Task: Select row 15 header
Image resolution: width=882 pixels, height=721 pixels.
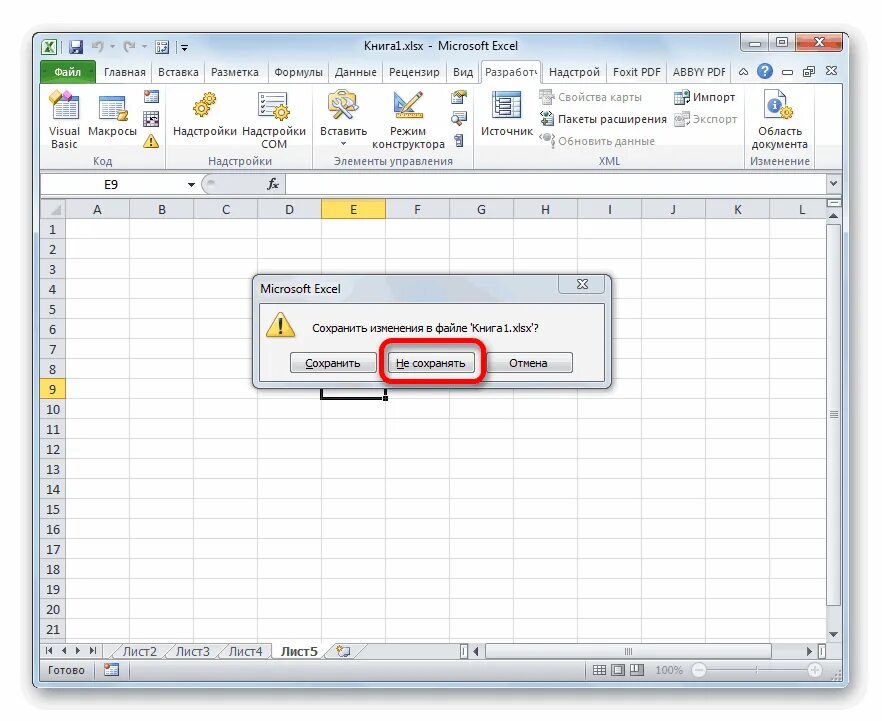Action: [x=53, y=510]
